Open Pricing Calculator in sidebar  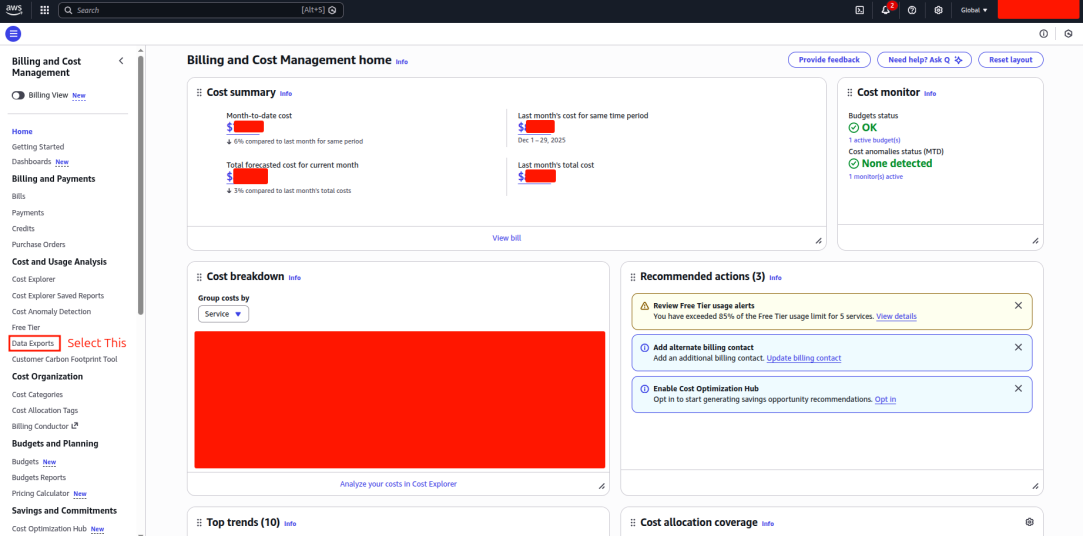pos(41,494)
